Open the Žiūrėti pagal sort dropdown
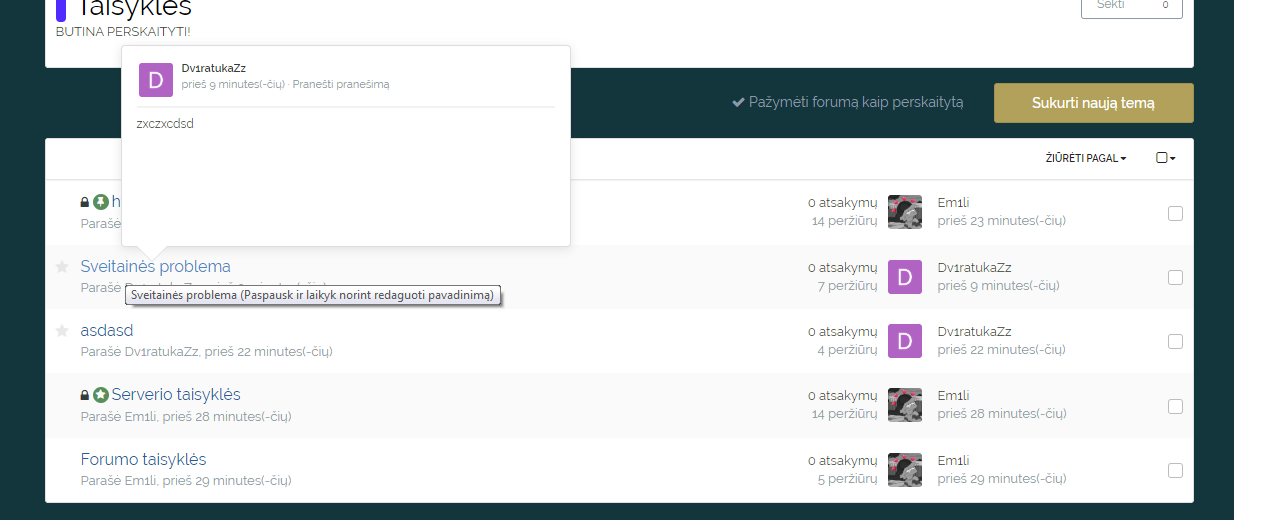The height and width of the screenshot is (520, 1263). [1086, 158]
